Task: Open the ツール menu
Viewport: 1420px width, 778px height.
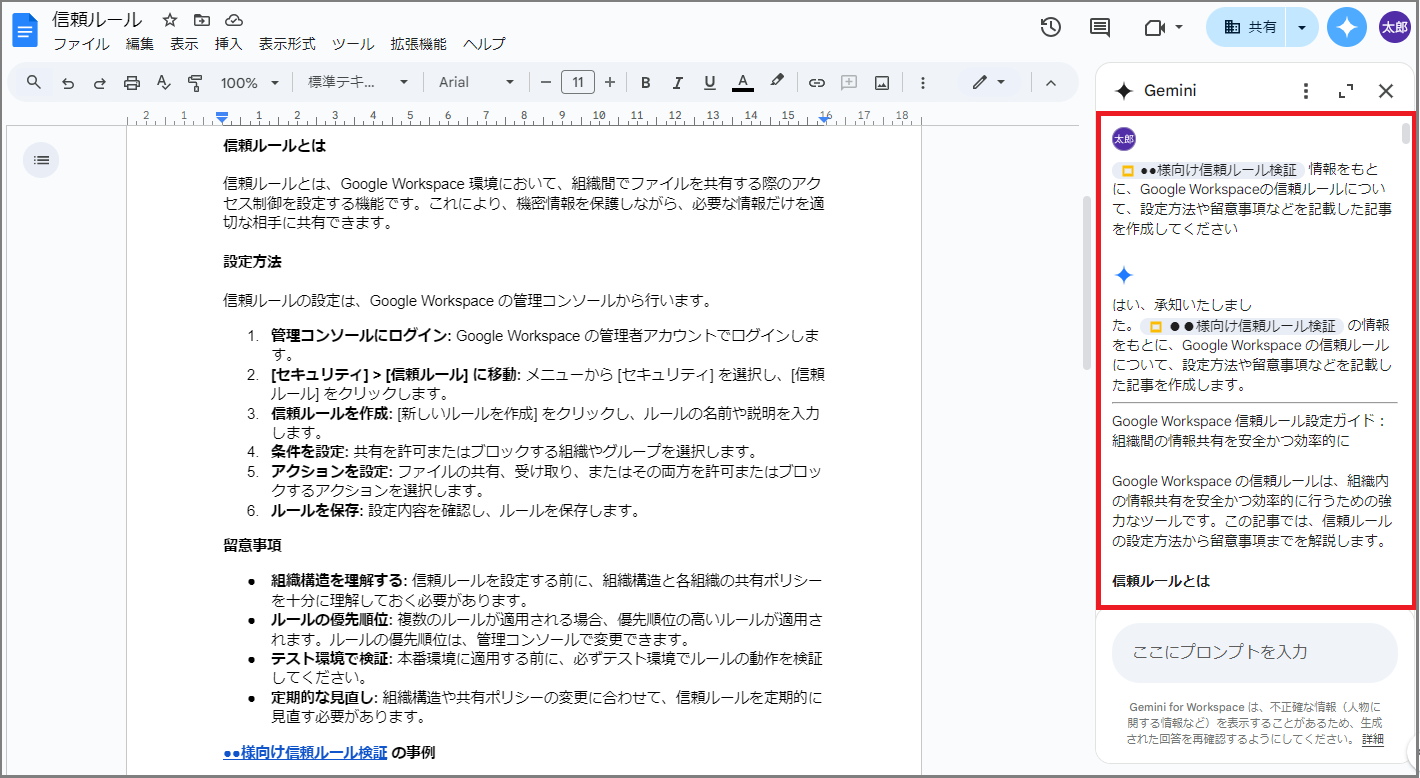Action: (353, 44)
